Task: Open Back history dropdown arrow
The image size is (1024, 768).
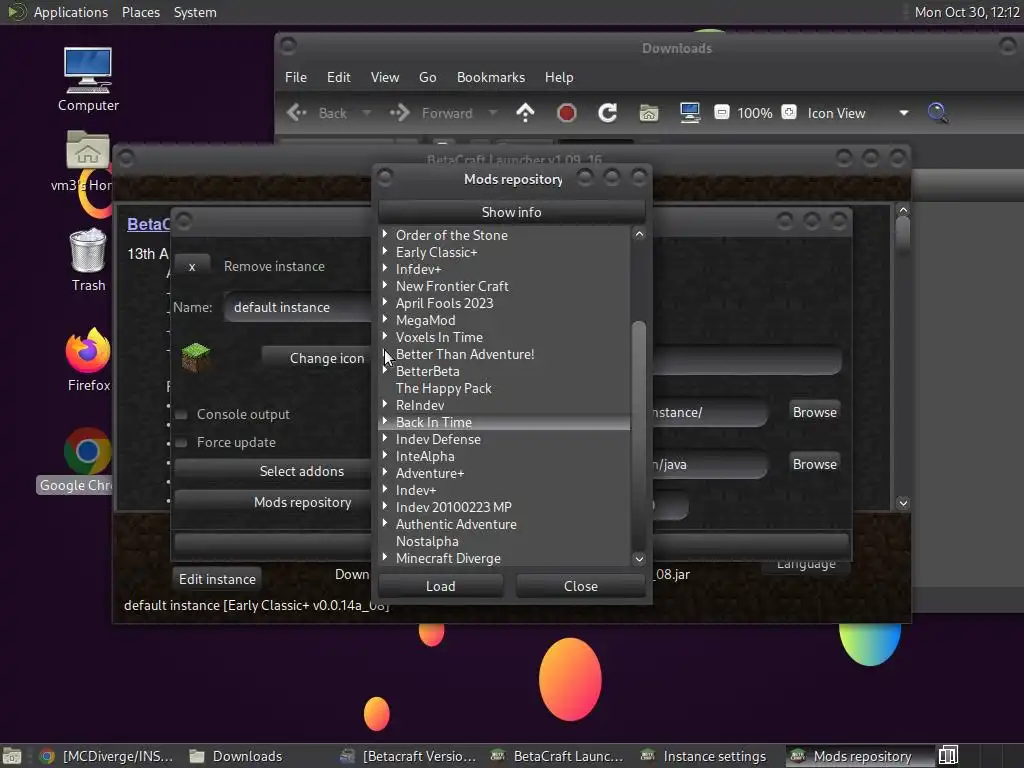Action: click(x=366, y=113)
